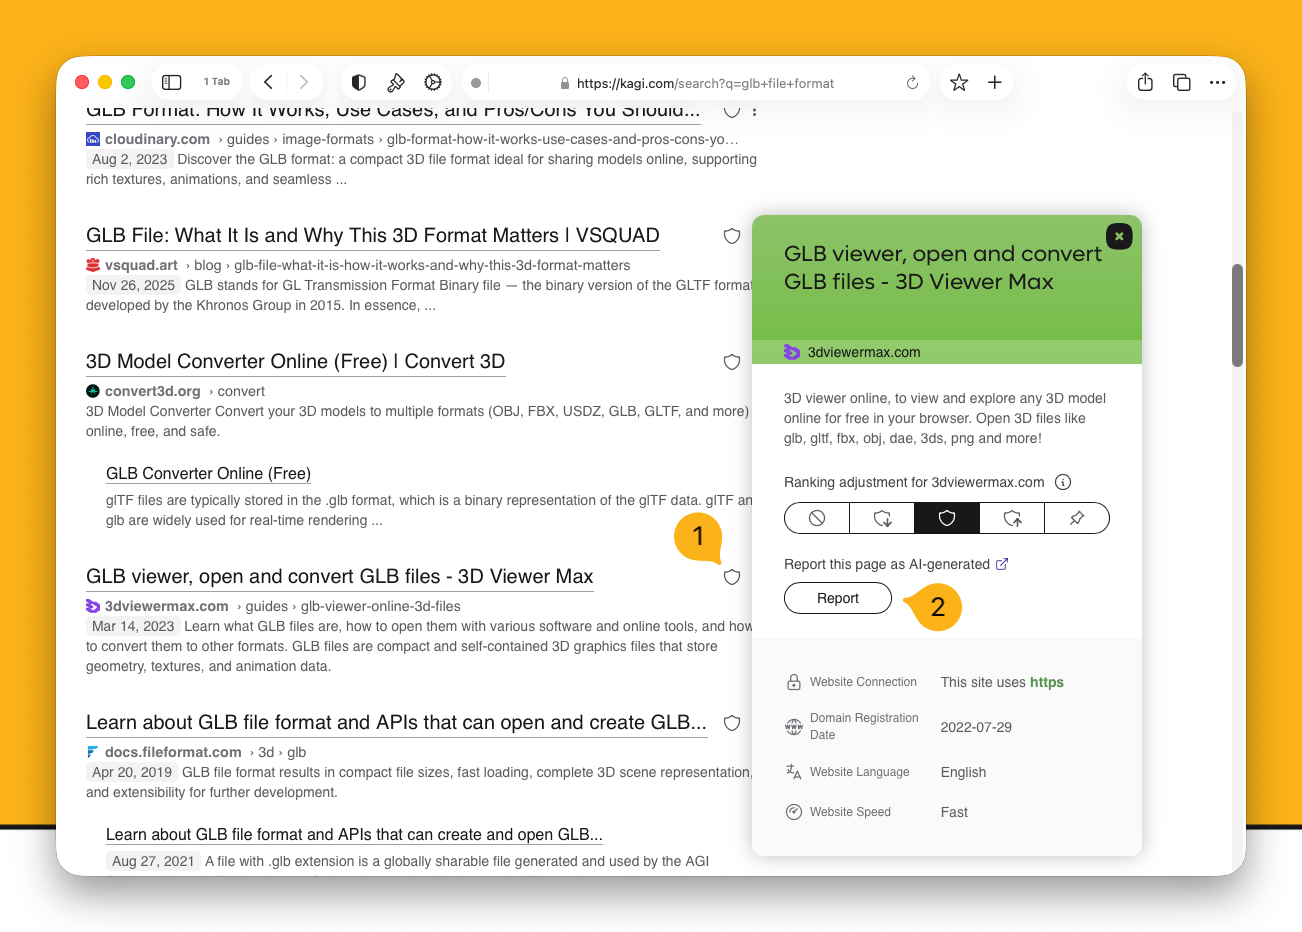Open site info shield for Convert 3D result
The image size is (1302, 932).
732,362
